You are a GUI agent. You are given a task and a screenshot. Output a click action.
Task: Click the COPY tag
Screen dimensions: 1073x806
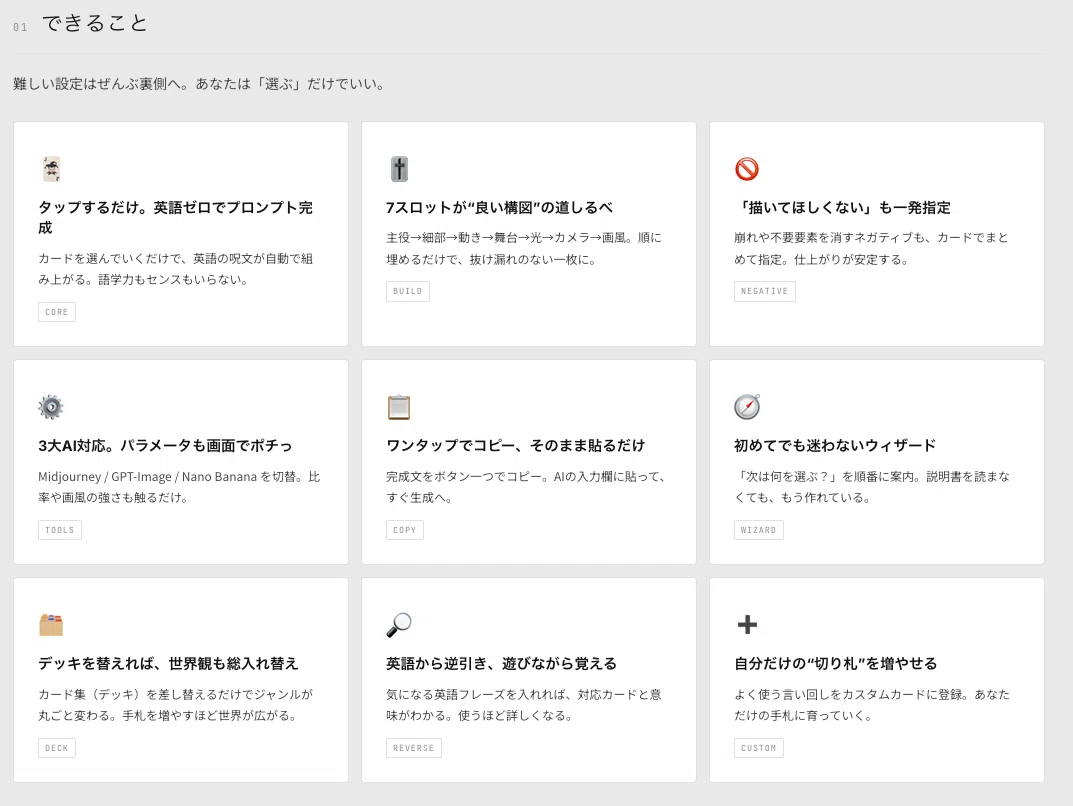(x=404, y=530)
